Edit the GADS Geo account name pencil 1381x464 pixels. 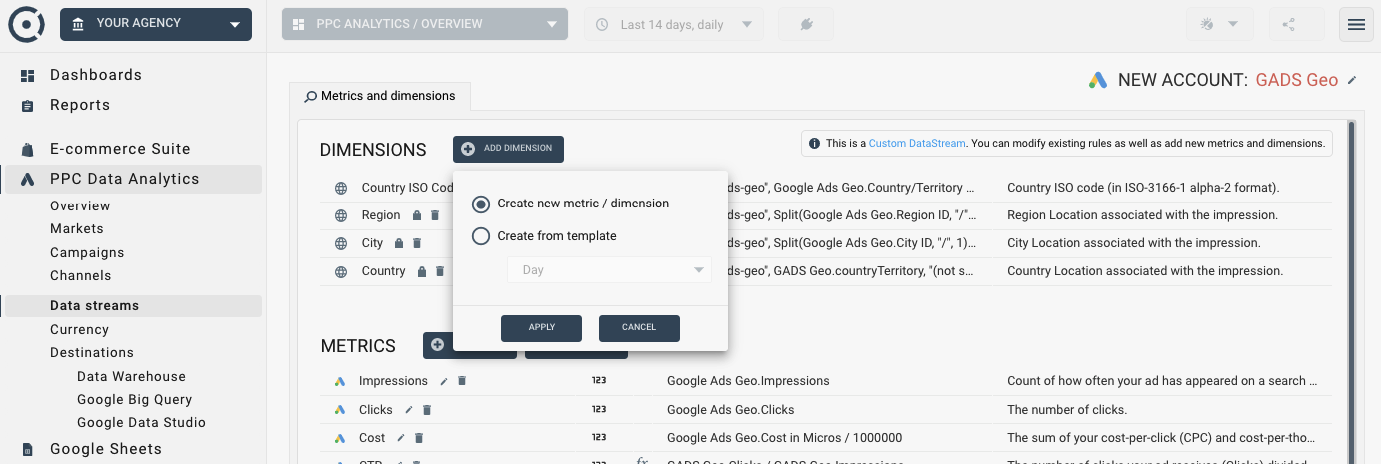pos(1352,80)
